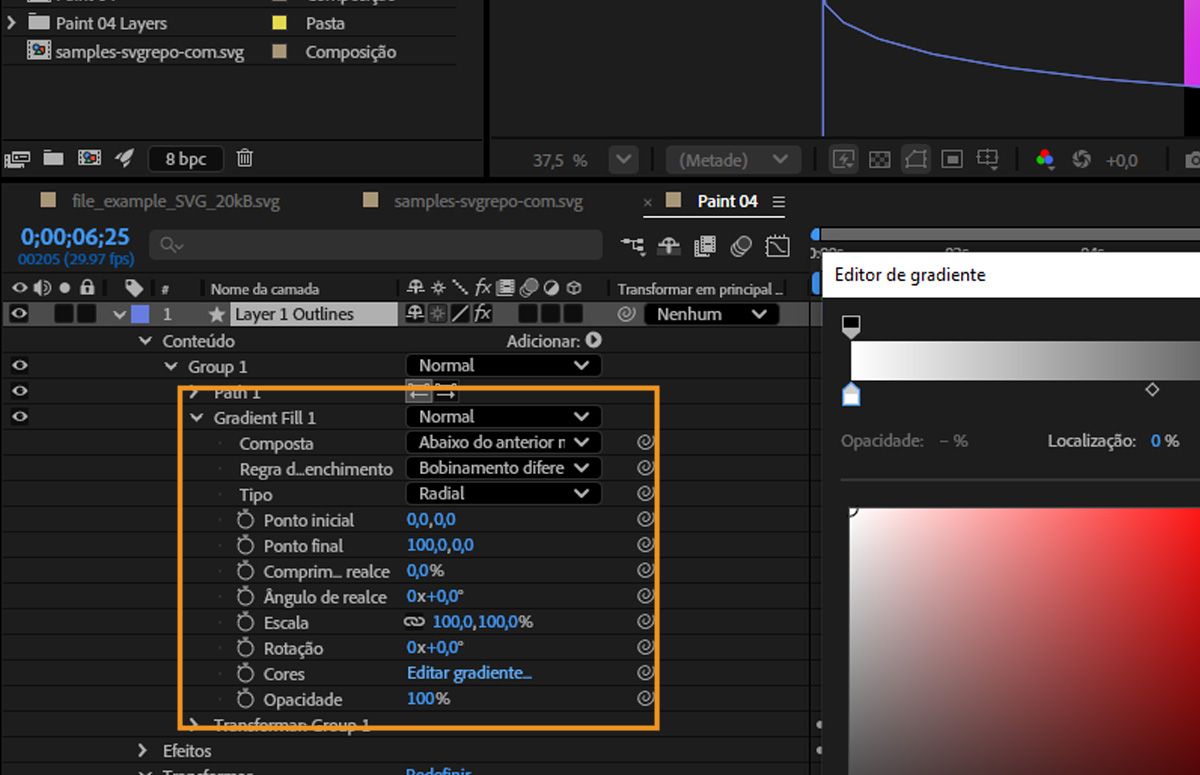This screenshot has height=775, width=1200.
Task: Collapse the Gradient Fill 1 group
Action: tap(196, 417)
